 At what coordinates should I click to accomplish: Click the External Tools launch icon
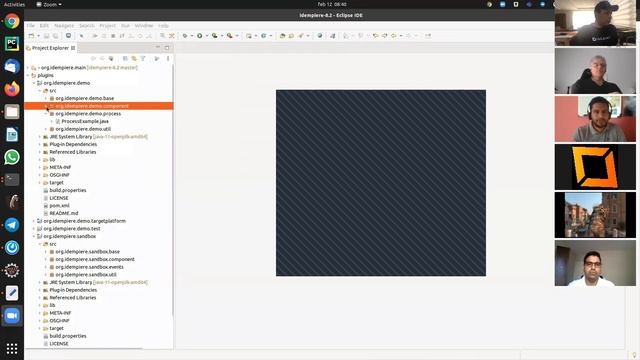coord(230,36)
